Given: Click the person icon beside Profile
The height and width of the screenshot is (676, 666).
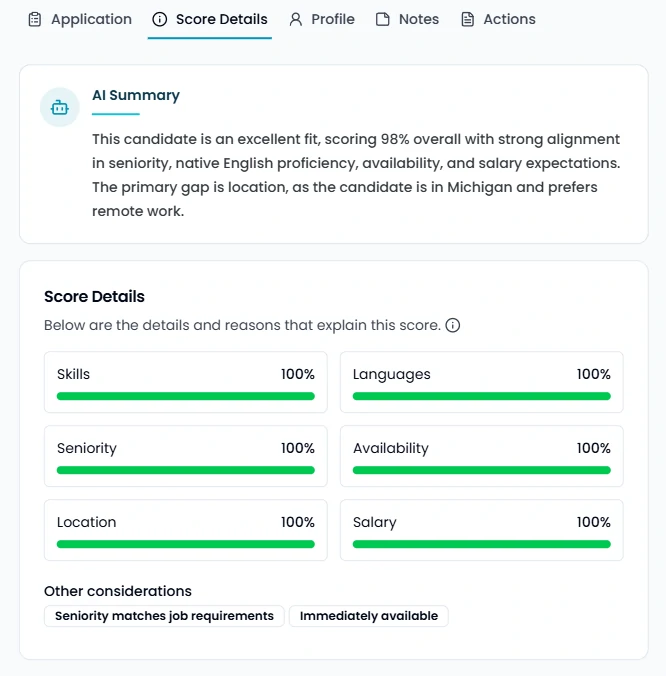Looking at the screenshot, I should coord(296,19).
